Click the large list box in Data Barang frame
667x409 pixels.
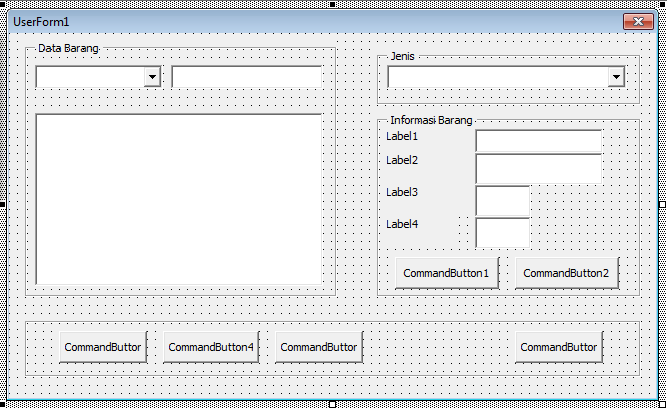[179, 199]
